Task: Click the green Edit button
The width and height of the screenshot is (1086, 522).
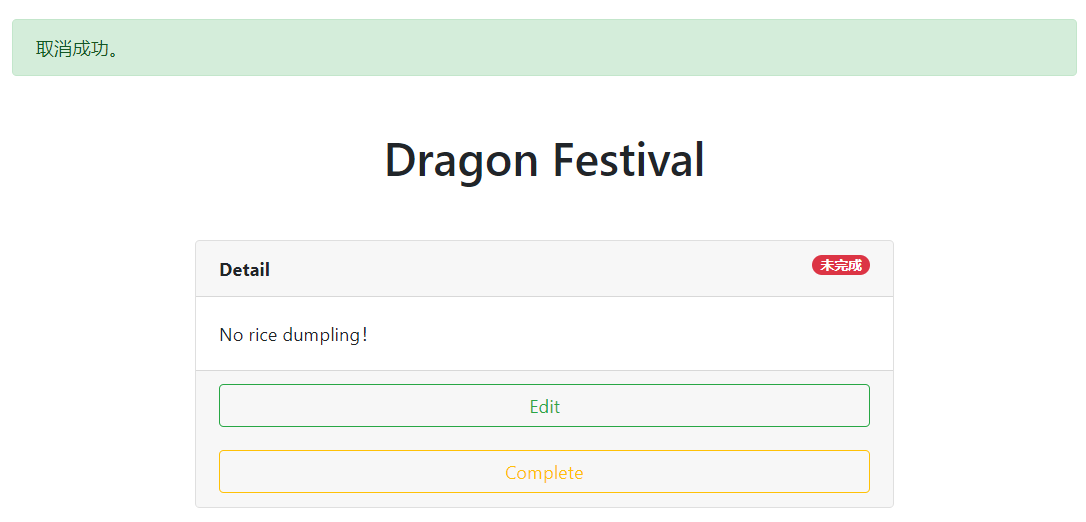Action: (x=544, y=406)
